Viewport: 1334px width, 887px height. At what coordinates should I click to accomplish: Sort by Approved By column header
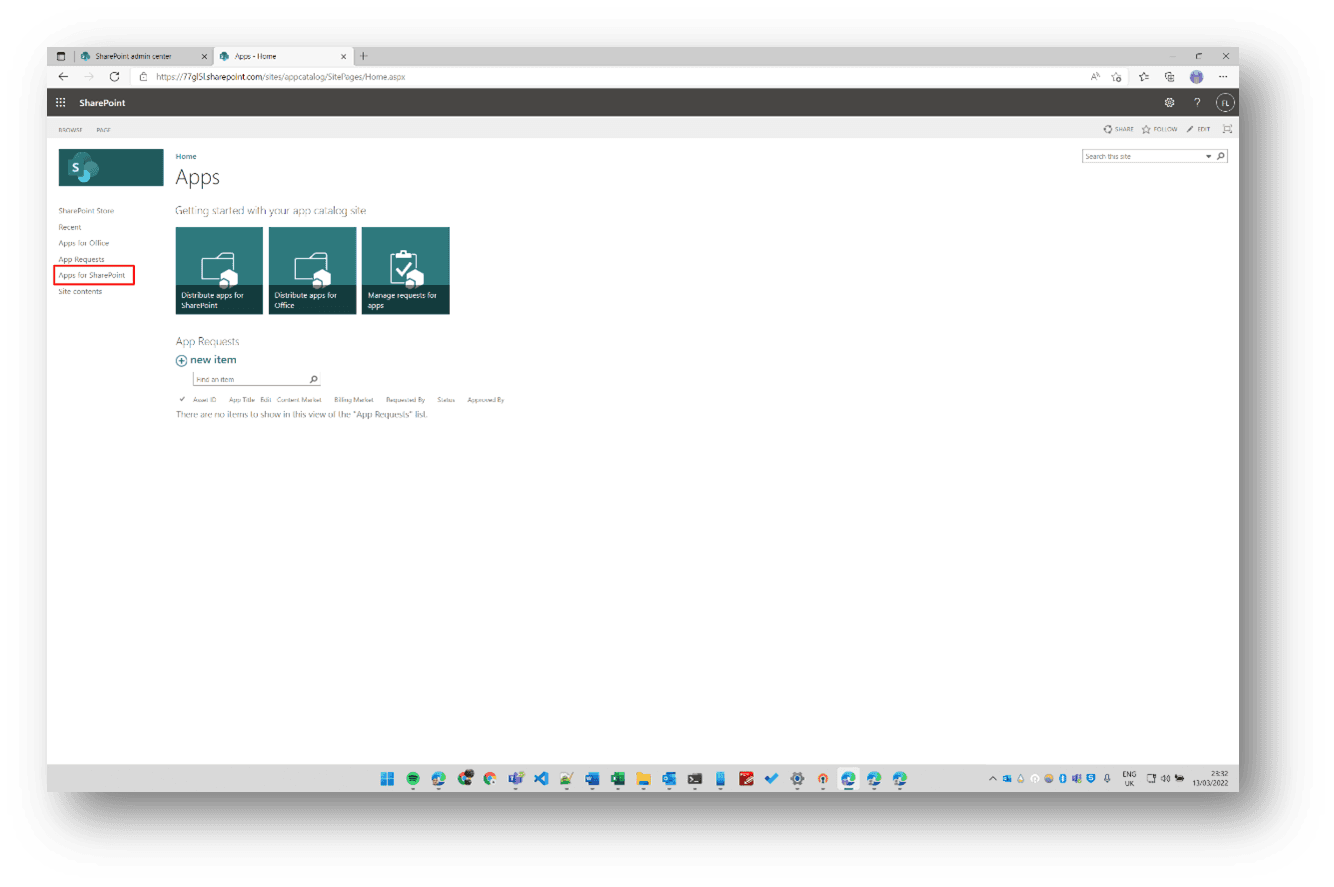coord(486,400)
